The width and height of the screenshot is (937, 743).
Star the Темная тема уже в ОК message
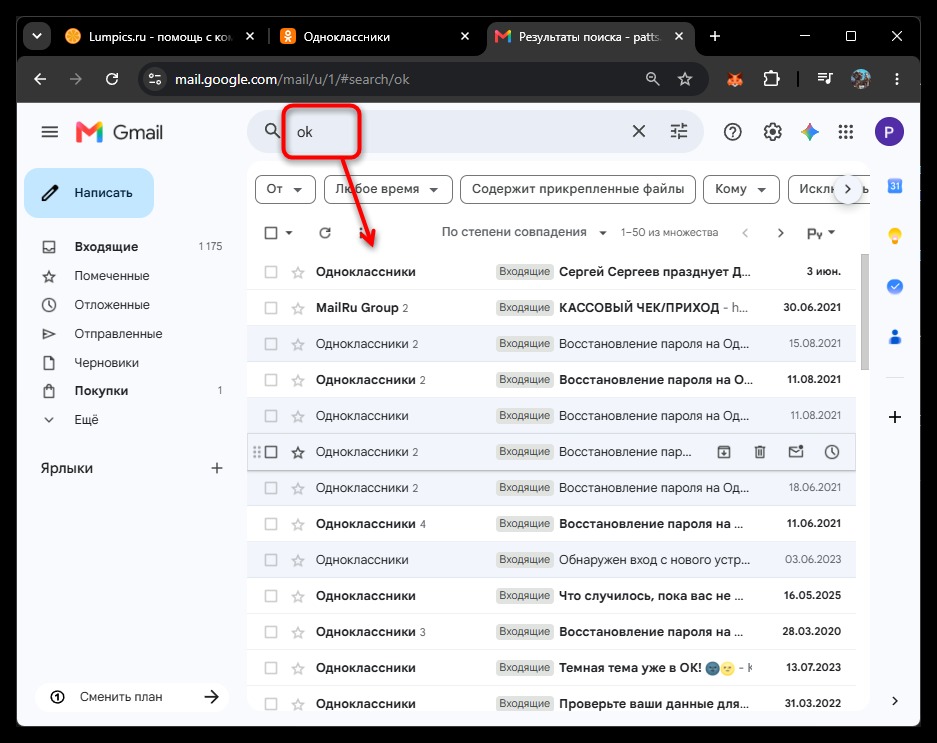[x=298, y=668]
